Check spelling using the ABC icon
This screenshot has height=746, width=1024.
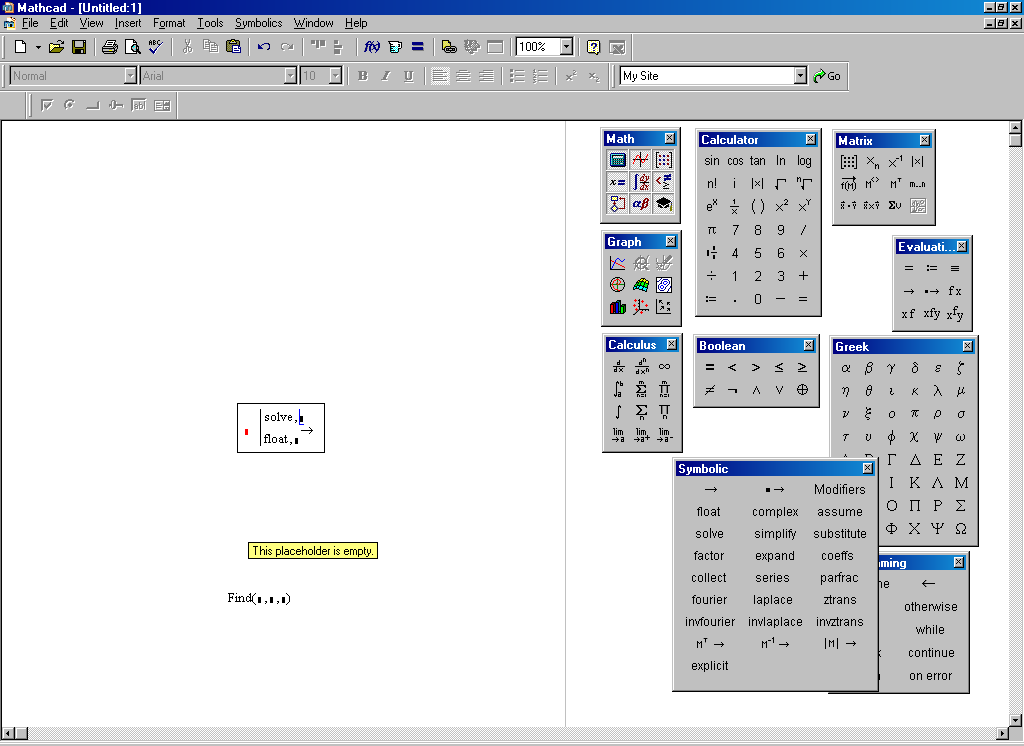[x=155, y=47]
